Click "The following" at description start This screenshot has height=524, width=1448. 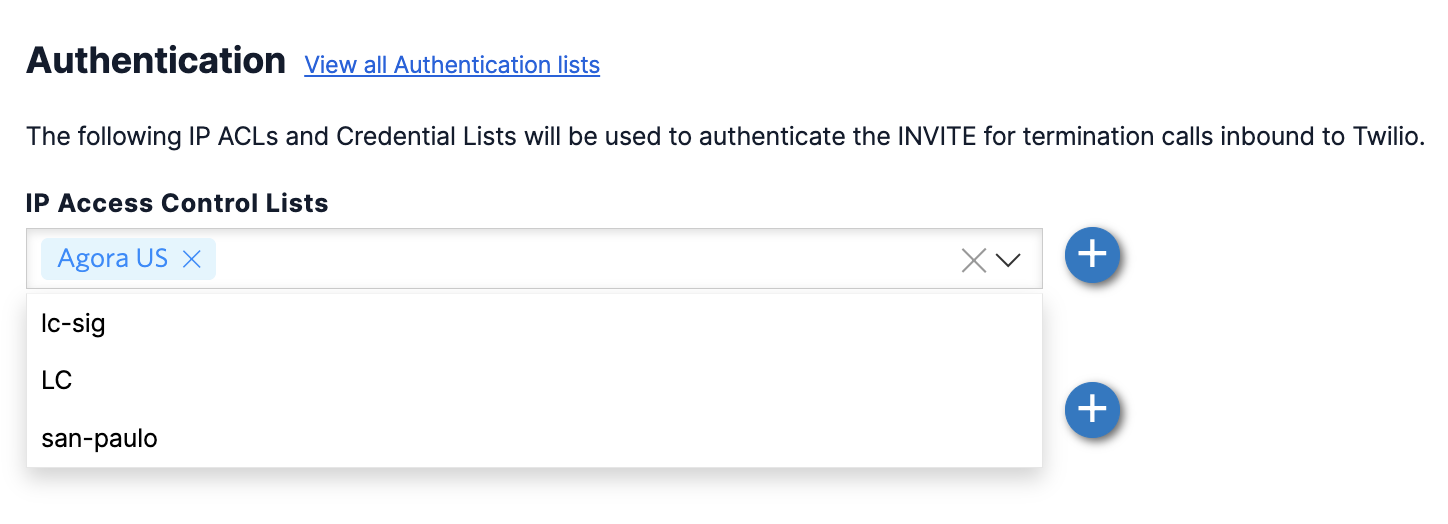[x=88, y=136]
